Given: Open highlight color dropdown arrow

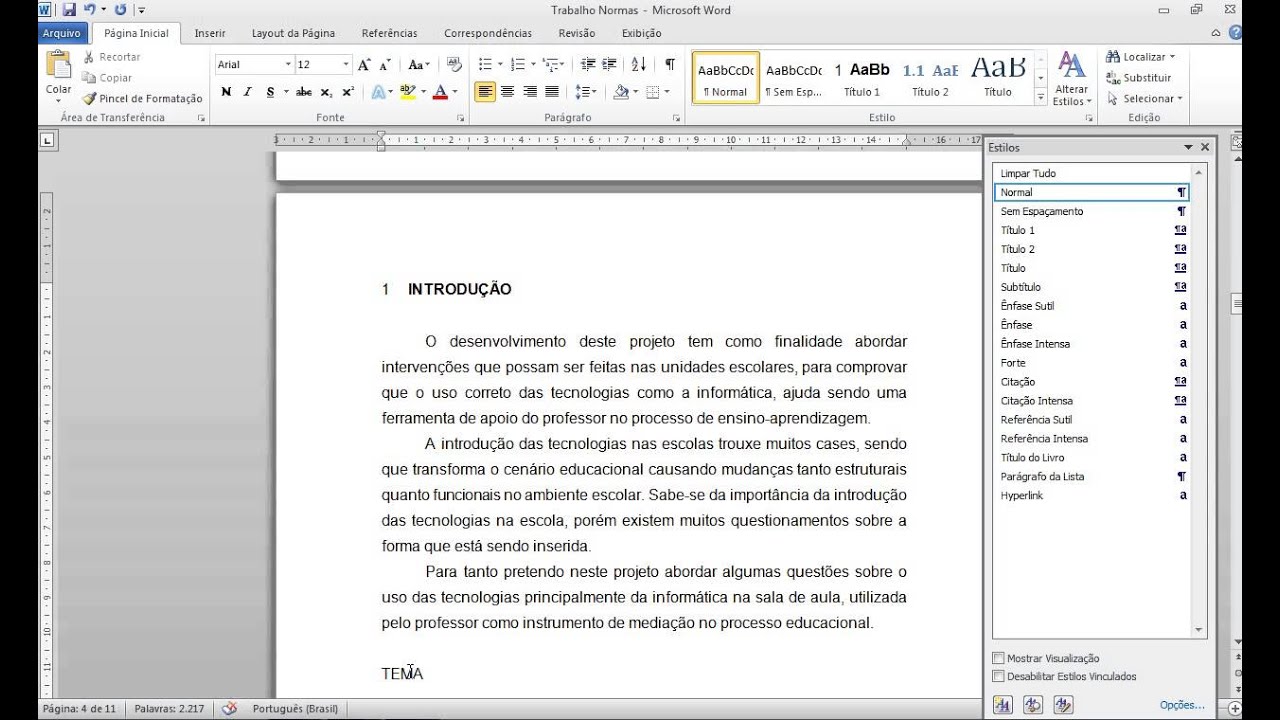Looking at the screenshot, I should [422, 92].
